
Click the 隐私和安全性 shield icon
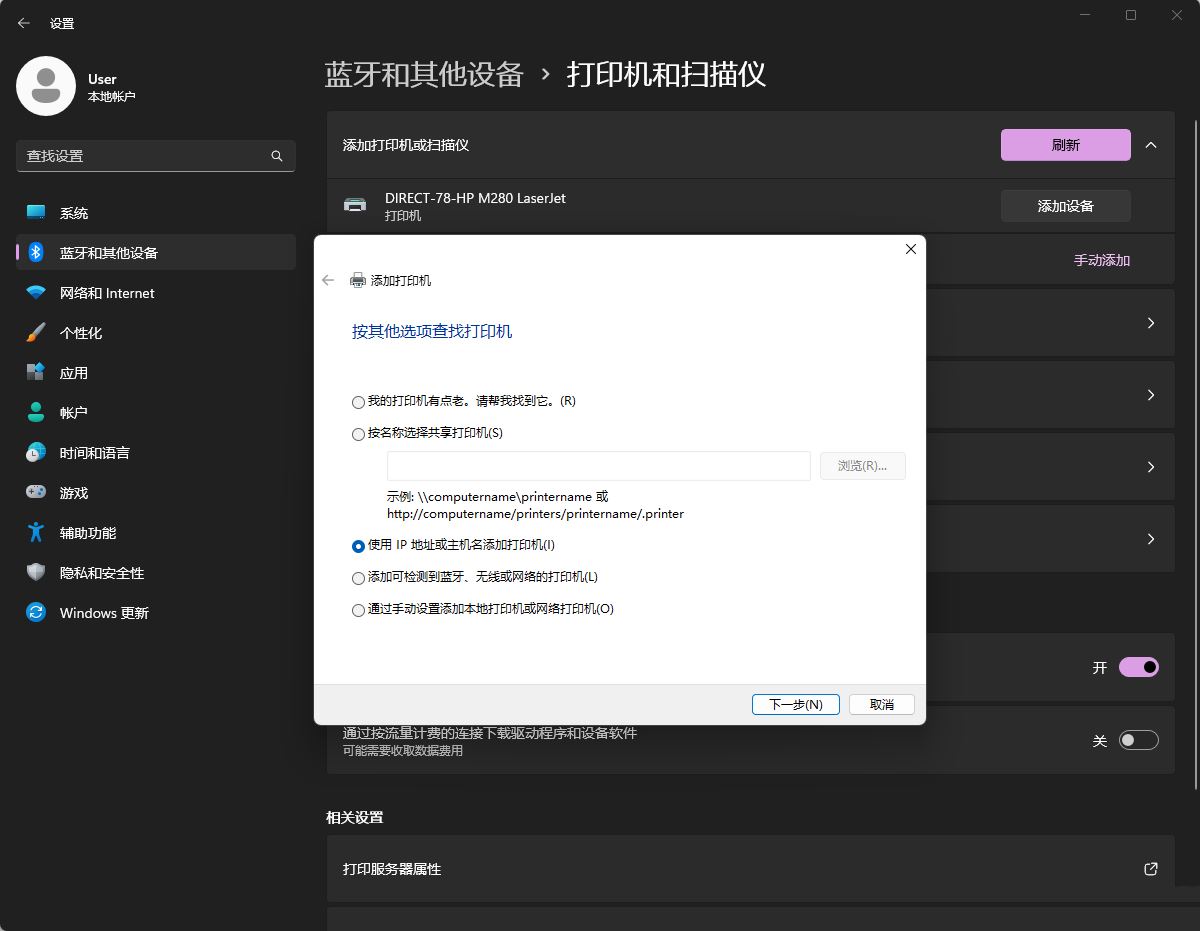[36, 572]
